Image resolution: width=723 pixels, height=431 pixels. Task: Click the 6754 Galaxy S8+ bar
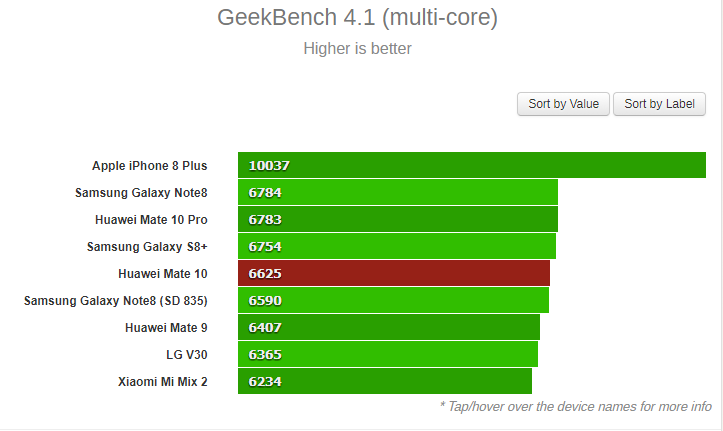click(397, 246)
